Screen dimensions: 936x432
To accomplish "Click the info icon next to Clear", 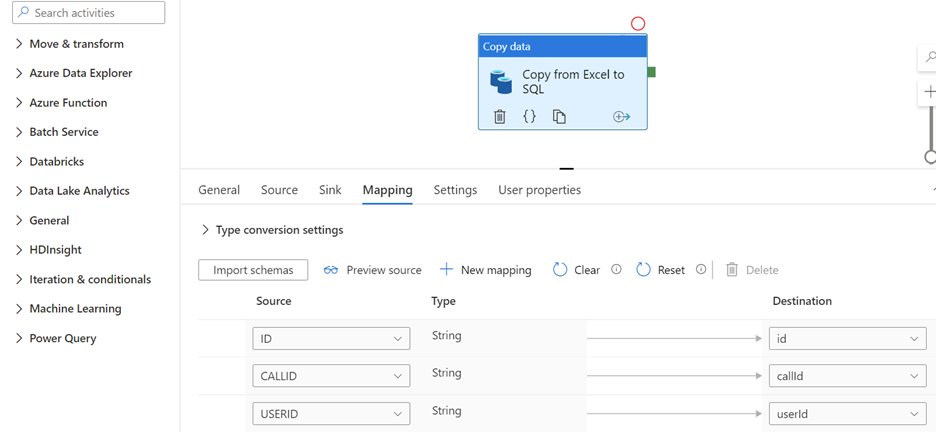I will [616, 270].
